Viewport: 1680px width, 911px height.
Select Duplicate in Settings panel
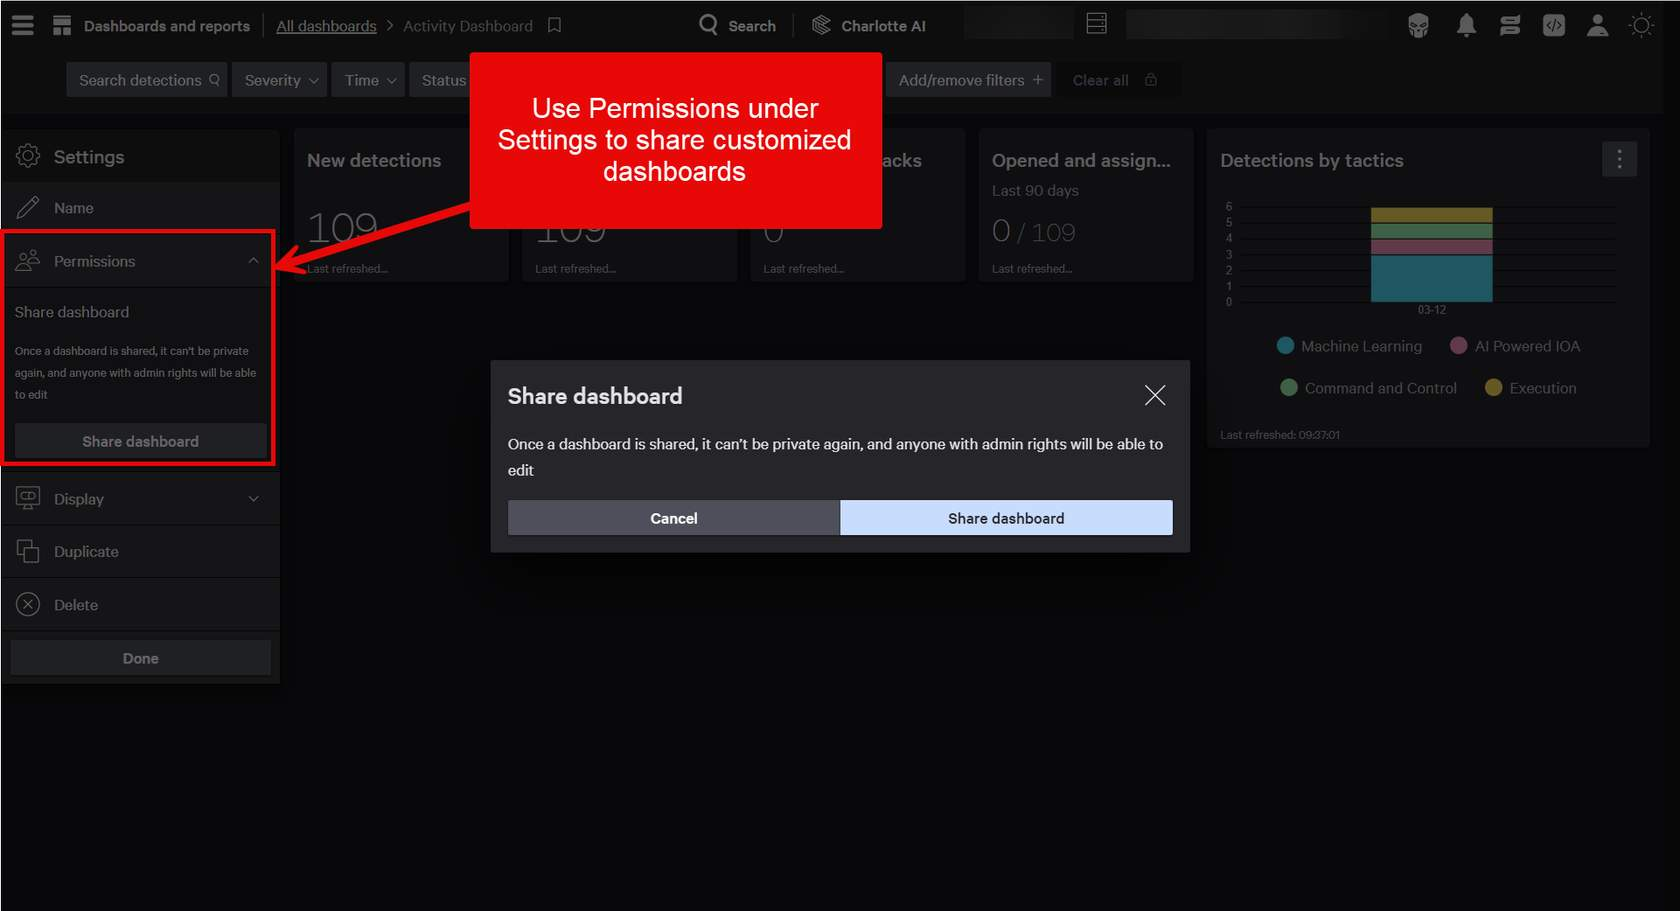click(x=86, y=552)
